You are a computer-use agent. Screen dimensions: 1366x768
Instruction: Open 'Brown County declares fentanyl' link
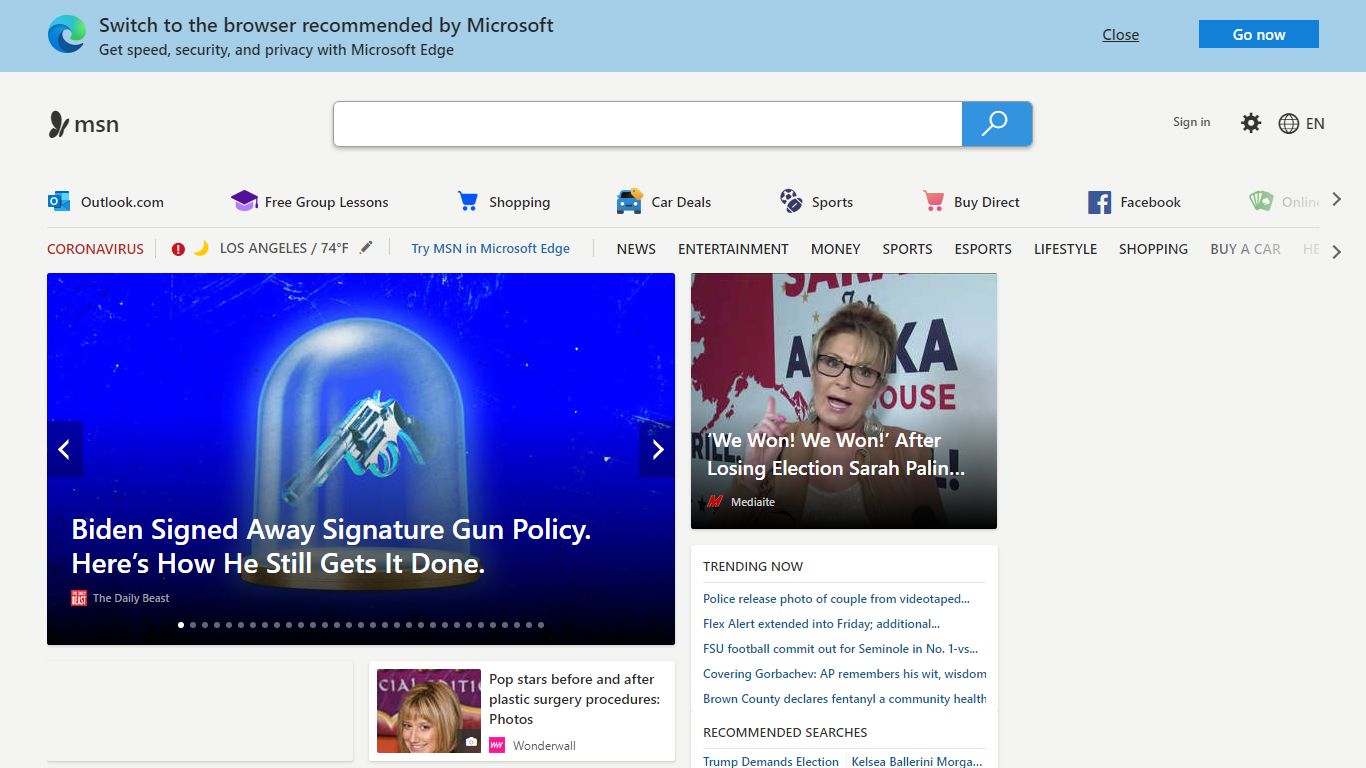point(844,699)
